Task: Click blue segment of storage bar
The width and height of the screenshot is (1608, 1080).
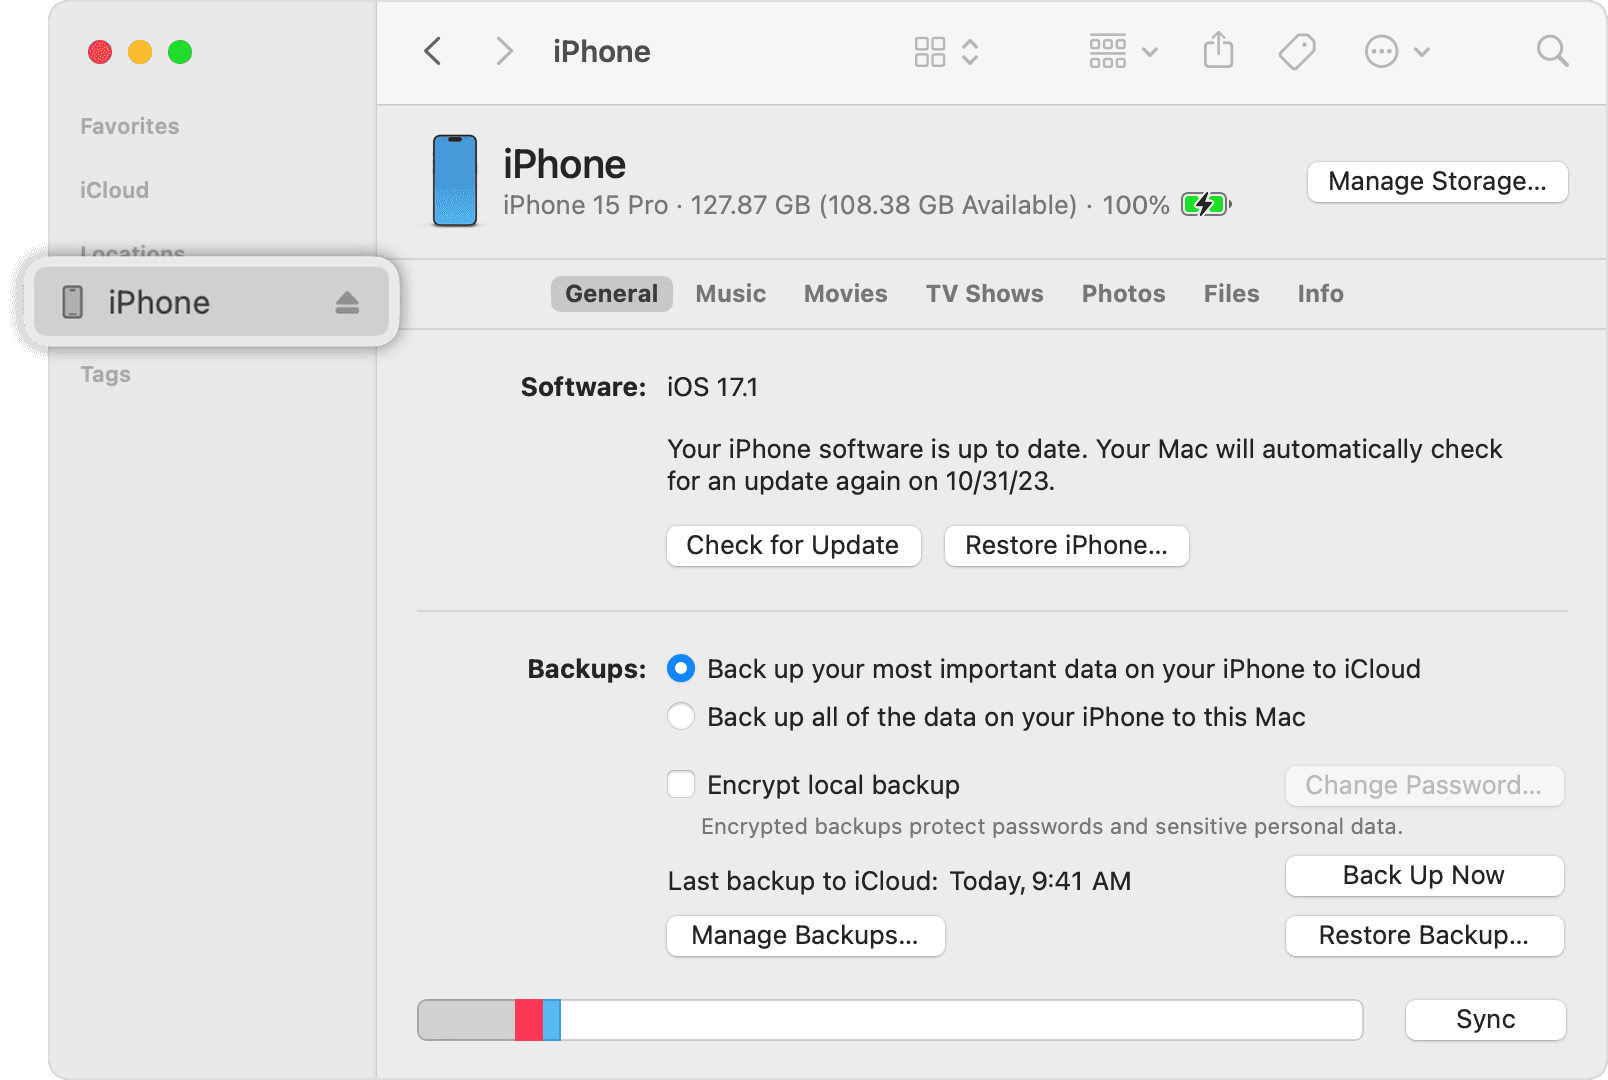Action: click(552, 1020)
